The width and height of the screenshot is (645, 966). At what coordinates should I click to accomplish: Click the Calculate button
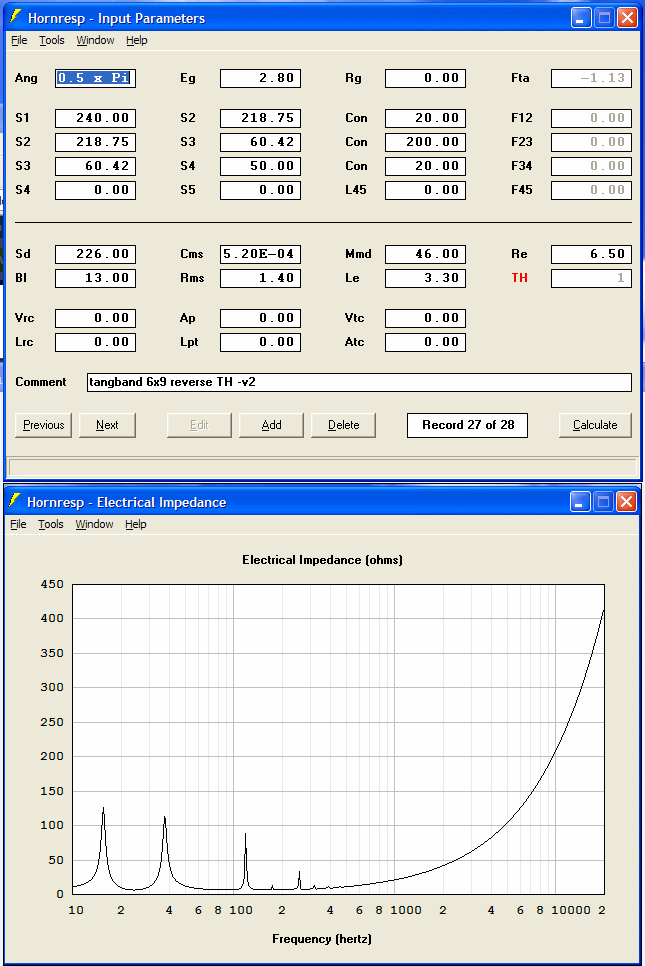click(595, 425)
